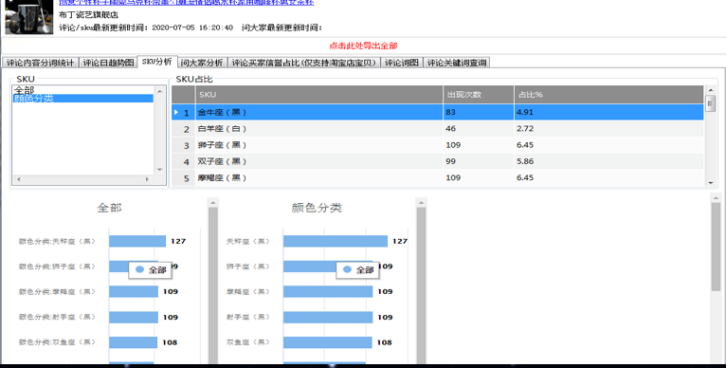Click the 5.86 percentage cell

click(x=609, y=161)
